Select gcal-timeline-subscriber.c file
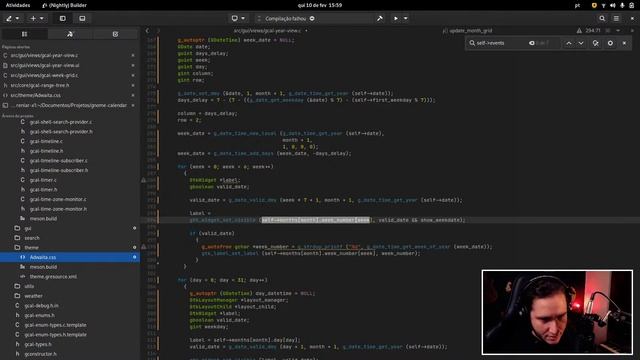This screenshot has height=360, width=640. coord(58,161)
